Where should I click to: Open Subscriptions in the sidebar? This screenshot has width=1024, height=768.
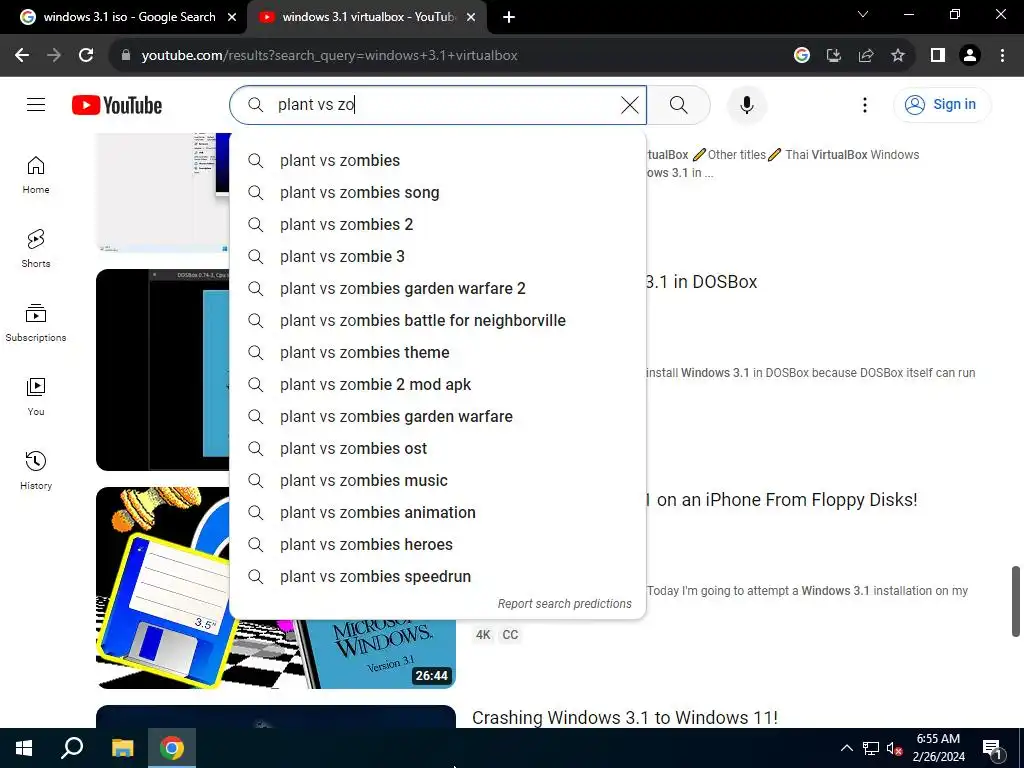(36, 323)
